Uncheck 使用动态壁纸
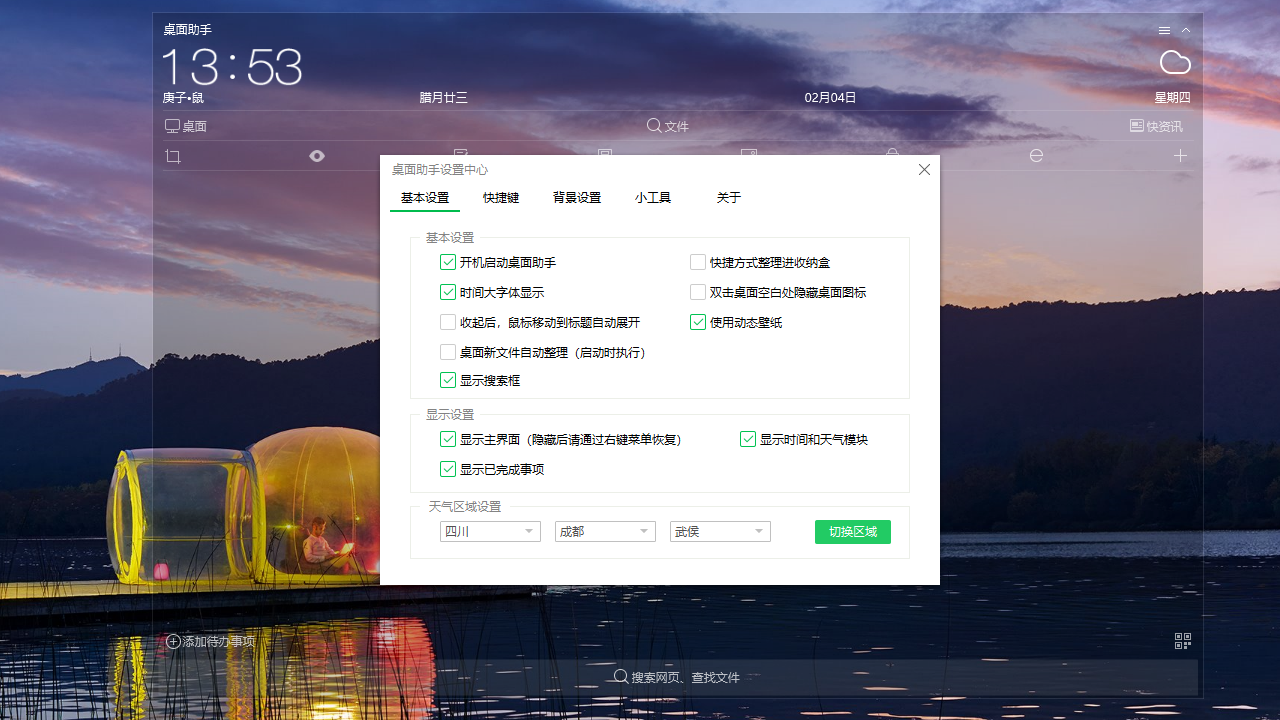Image resolution: width=1280 pixels, height=720 pixels. (697, 322)
